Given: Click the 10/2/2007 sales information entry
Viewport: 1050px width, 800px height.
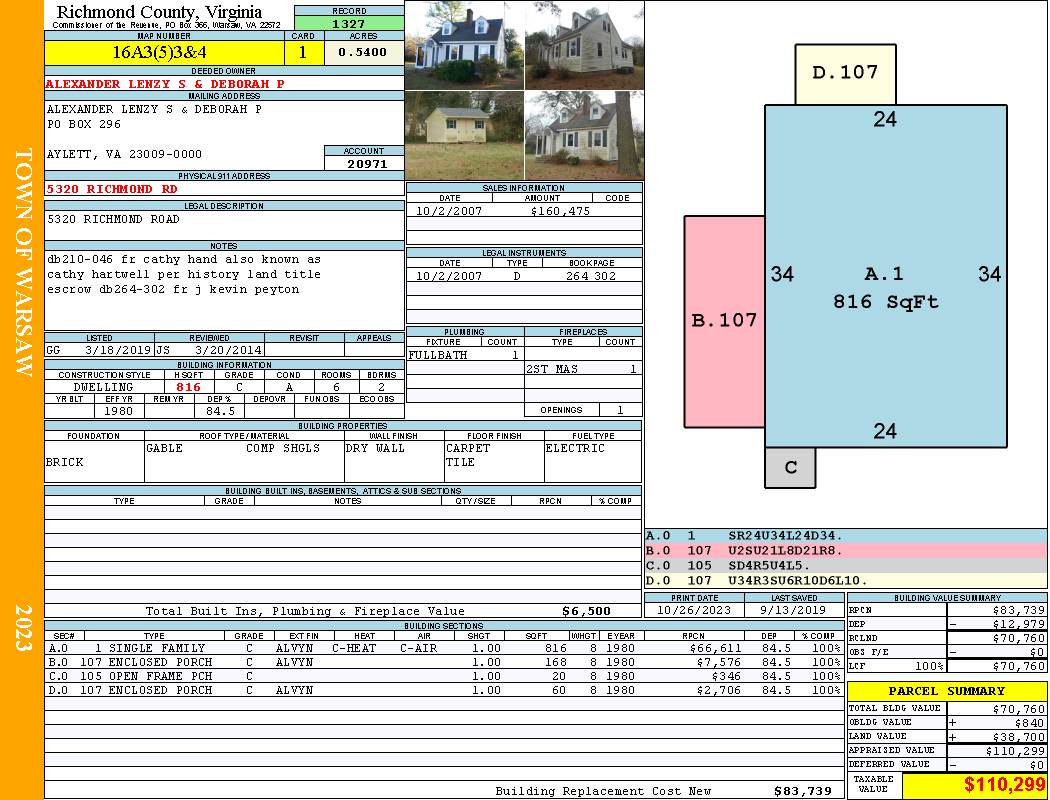Looking at the screenshot, I should pyautogui.click(x=524, y=211).
